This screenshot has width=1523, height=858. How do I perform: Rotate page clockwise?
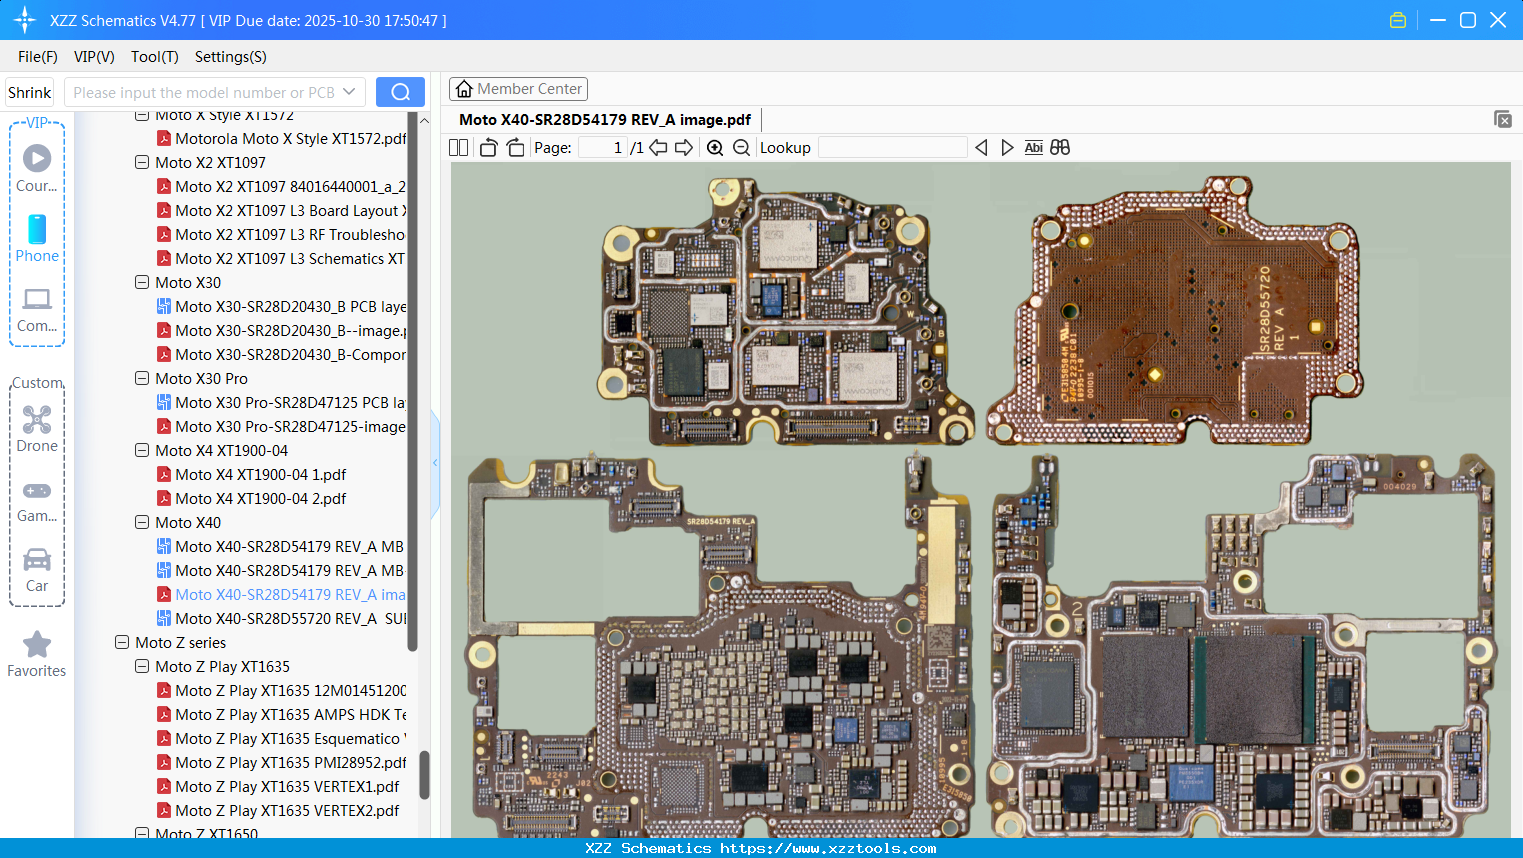click(515, 148)
